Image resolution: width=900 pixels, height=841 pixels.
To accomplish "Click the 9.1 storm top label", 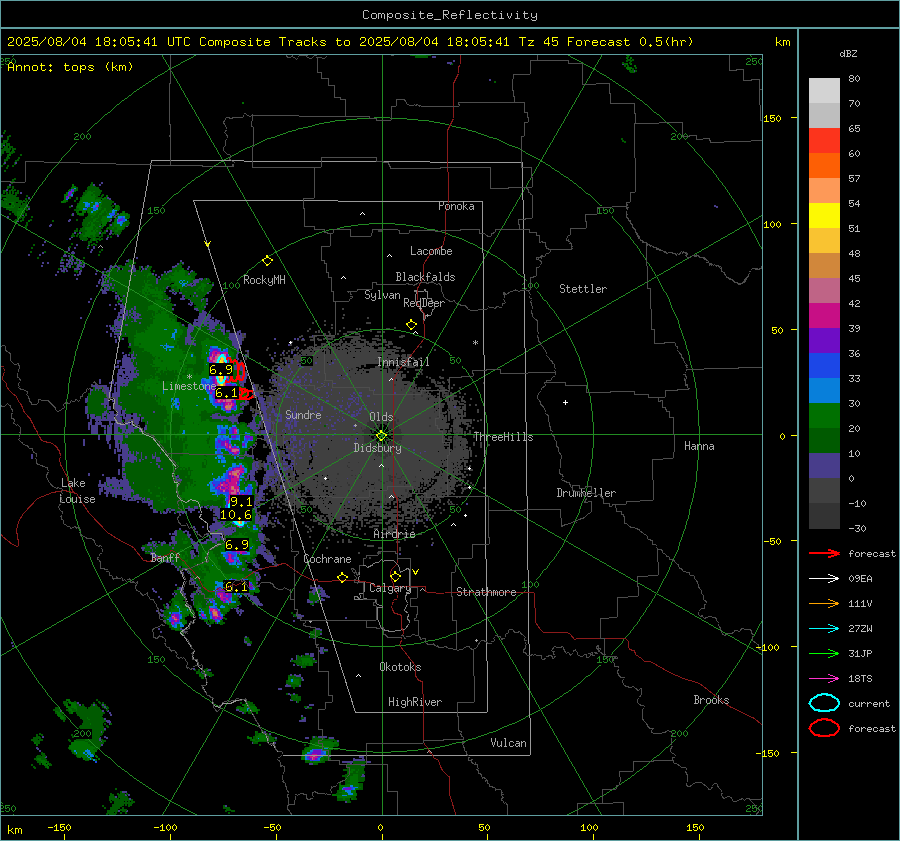I will click(240, 502).
